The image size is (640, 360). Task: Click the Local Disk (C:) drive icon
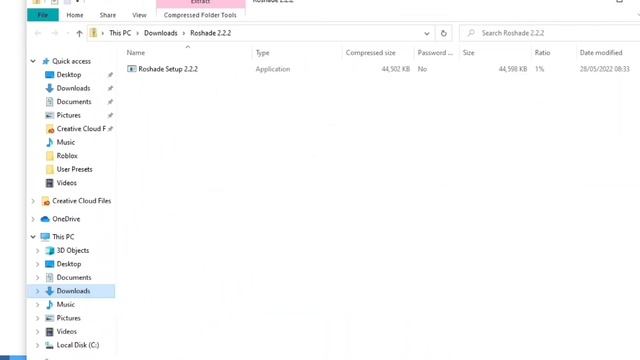(49, 345)
